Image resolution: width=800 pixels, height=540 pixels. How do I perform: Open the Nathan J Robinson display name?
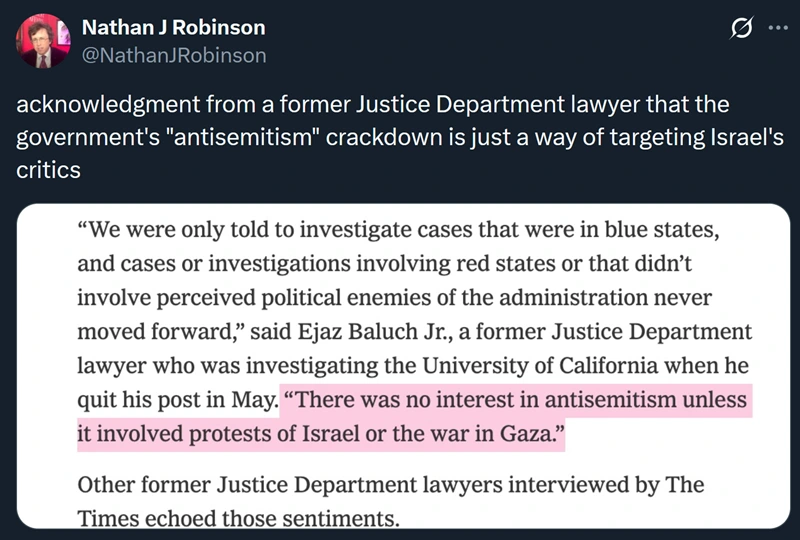[173, 28]
